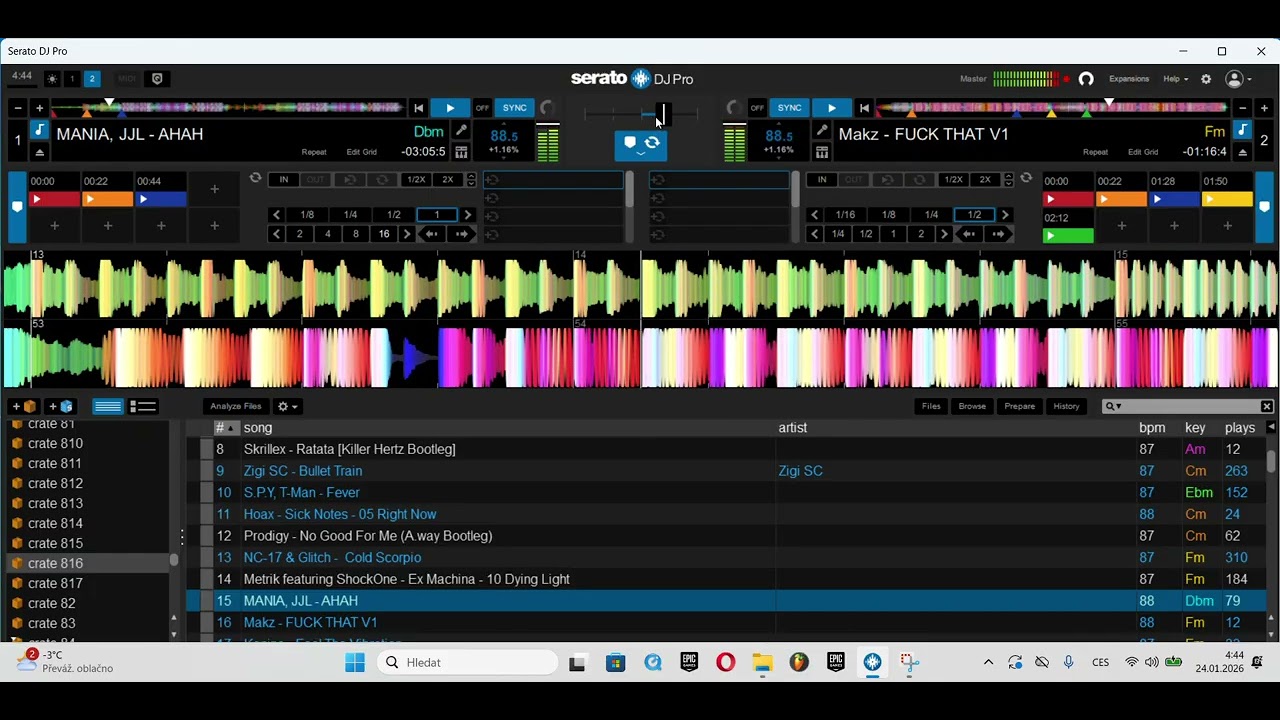Open Edit Grid for deck 1
Screen dimensions: 1280x720
pyautogui.click(x=361, y=152)
